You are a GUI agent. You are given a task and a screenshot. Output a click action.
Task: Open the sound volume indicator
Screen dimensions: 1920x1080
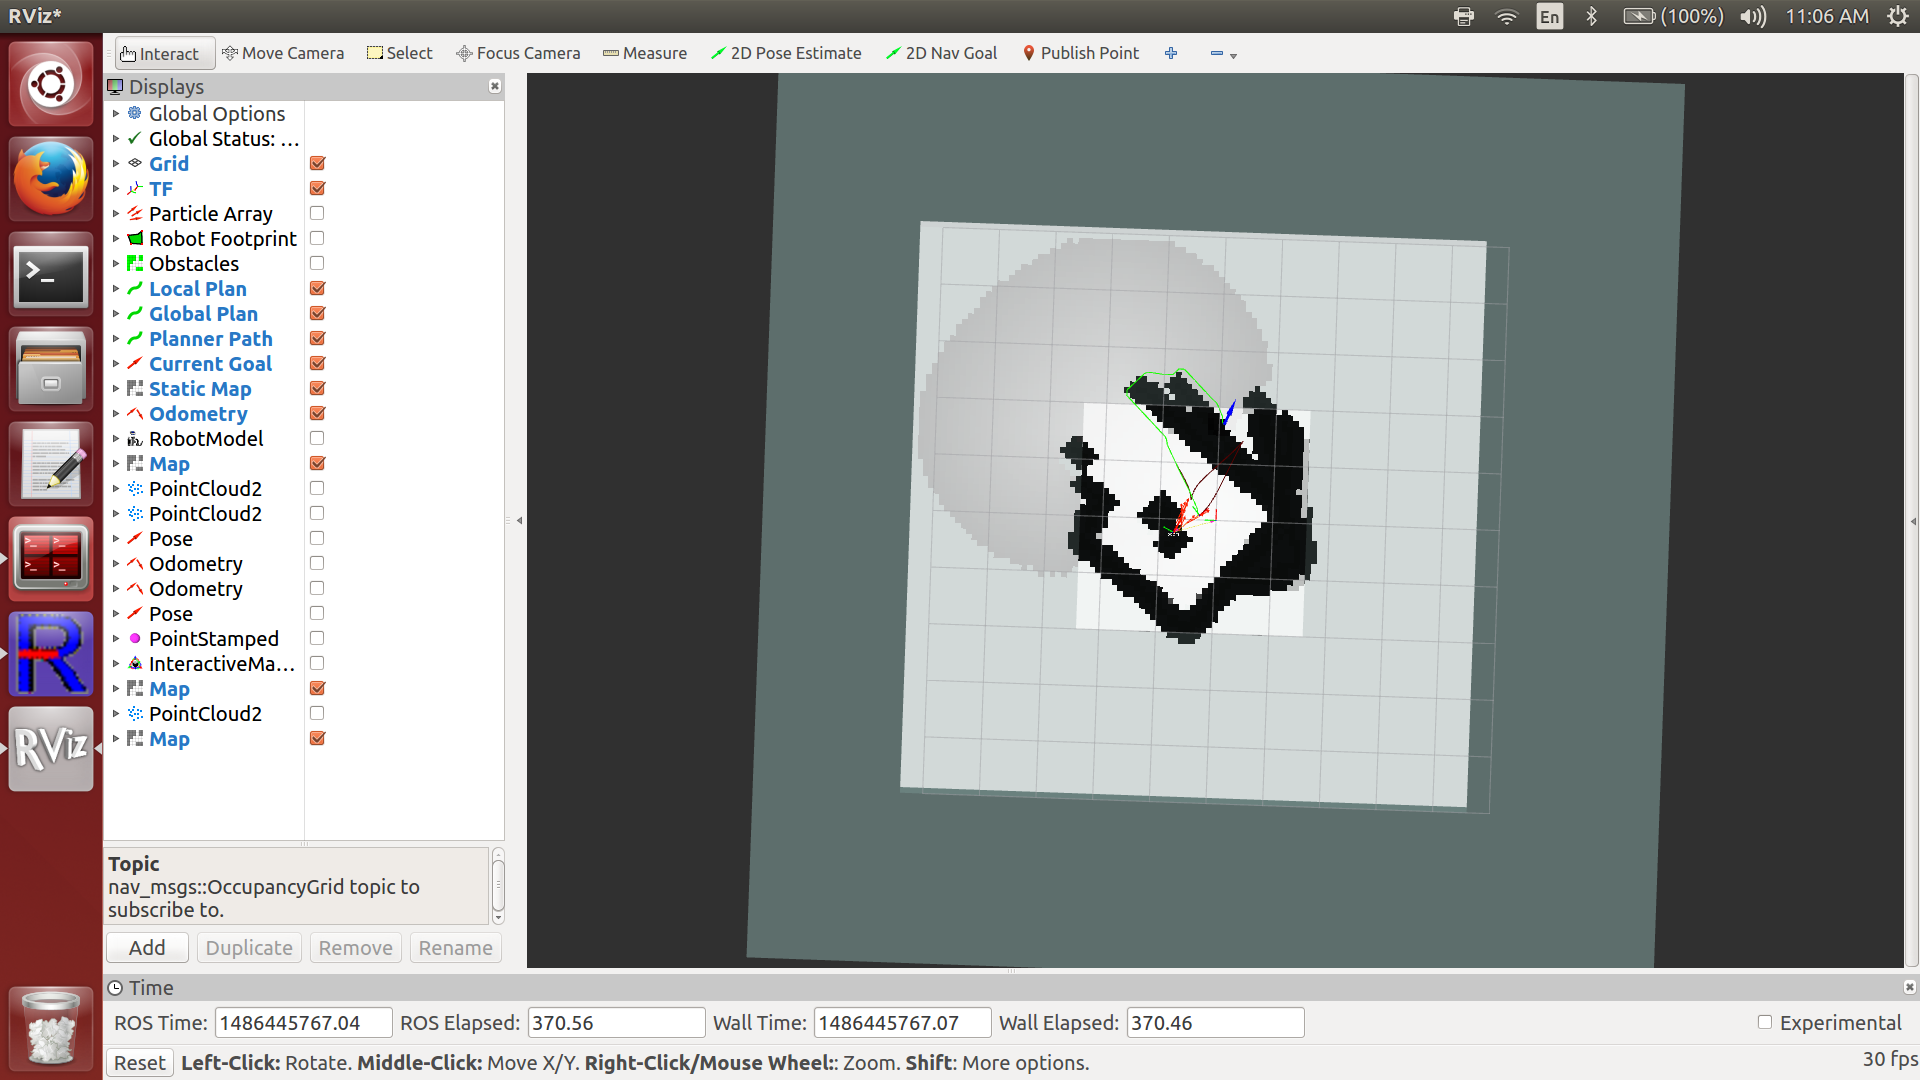[x=1753, y=16]
